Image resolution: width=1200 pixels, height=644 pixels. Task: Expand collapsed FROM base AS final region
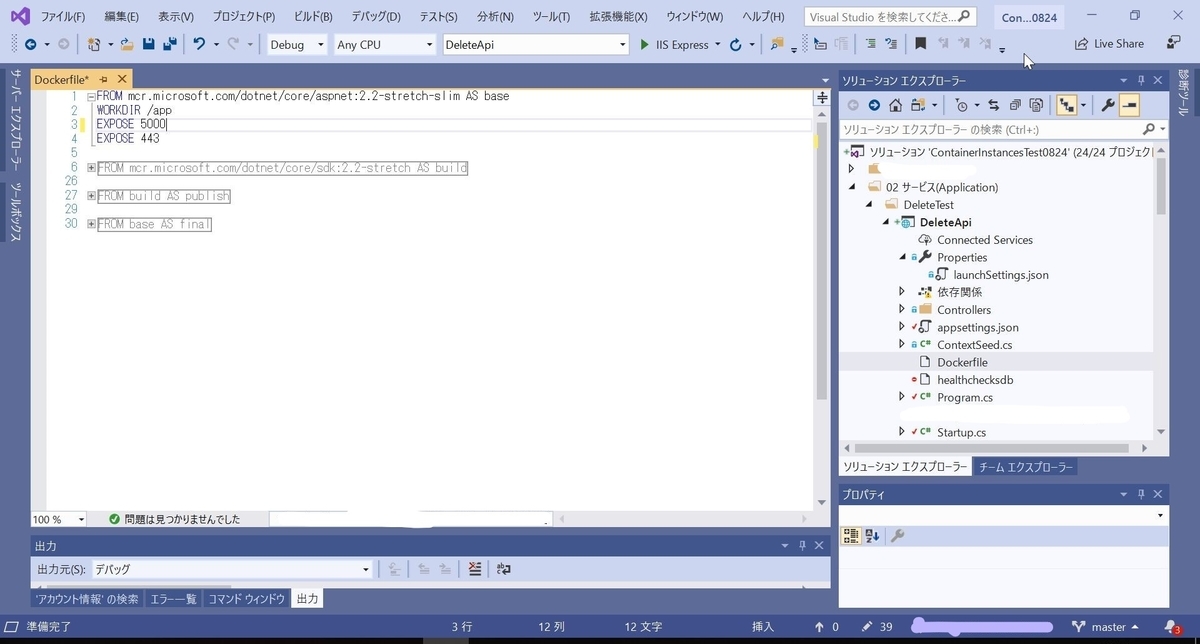(x=91, y=224)
